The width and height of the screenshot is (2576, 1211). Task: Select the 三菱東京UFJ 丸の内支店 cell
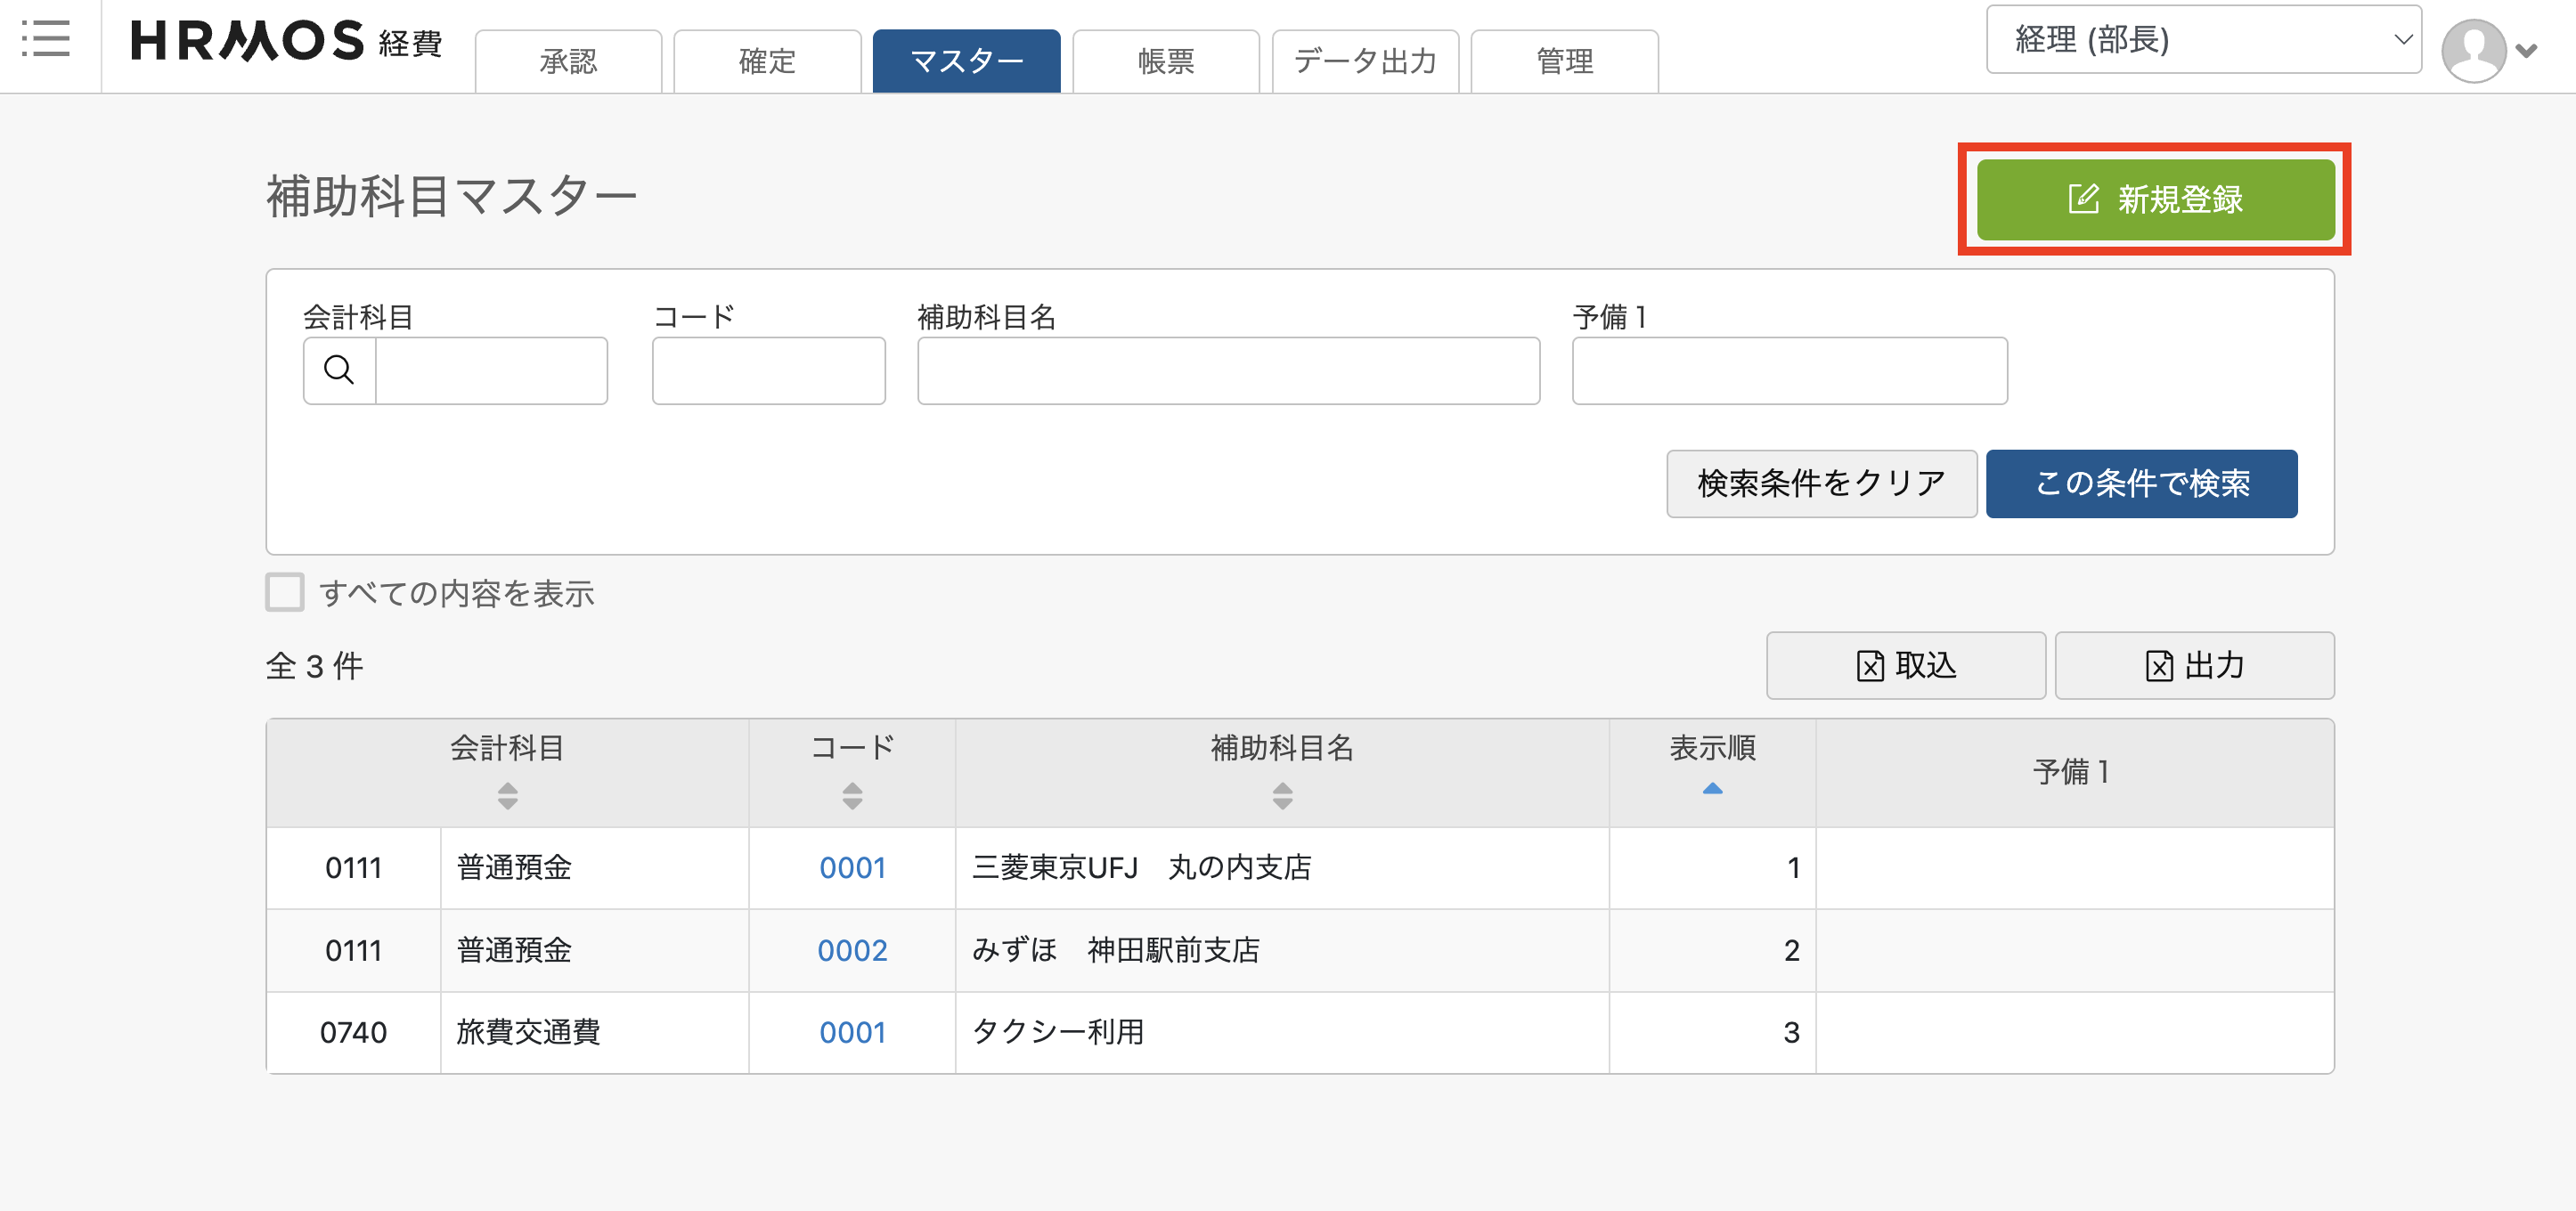(1282, 867)
